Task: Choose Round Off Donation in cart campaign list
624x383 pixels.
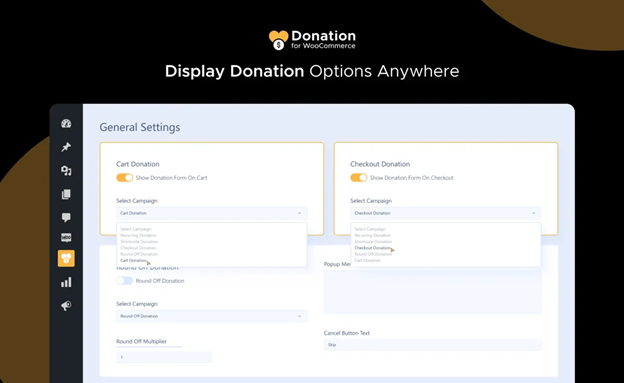Action: (x=139, y=254)
